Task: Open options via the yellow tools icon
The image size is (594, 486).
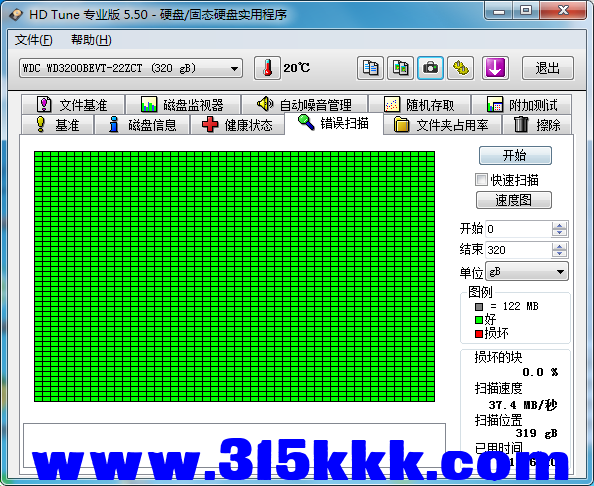Action: coord(460,68)
